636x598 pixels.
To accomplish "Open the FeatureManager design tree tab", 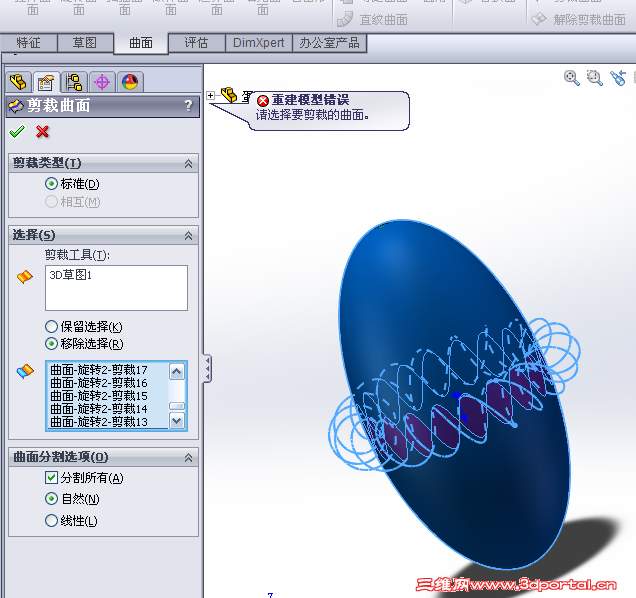I will (19, 82).
